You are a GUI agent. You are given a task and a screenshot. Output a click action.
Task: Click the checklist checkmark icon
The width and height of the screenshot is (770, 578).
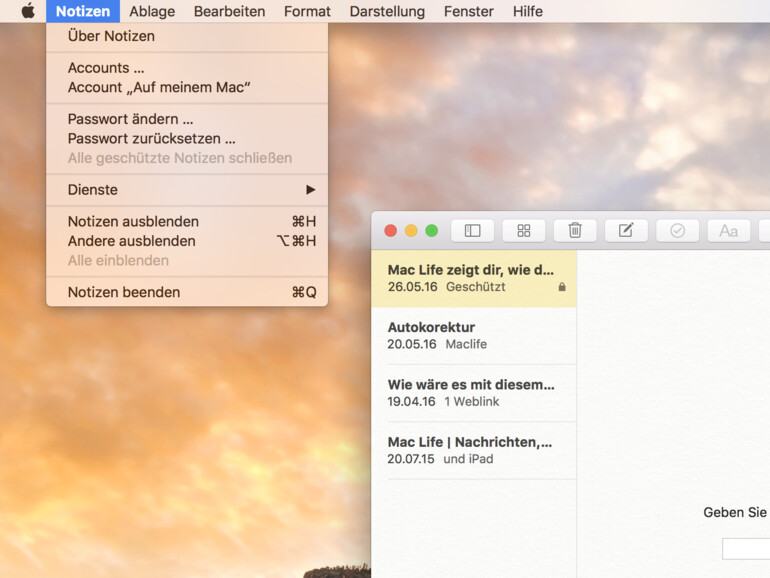click(x=677, y=230)
